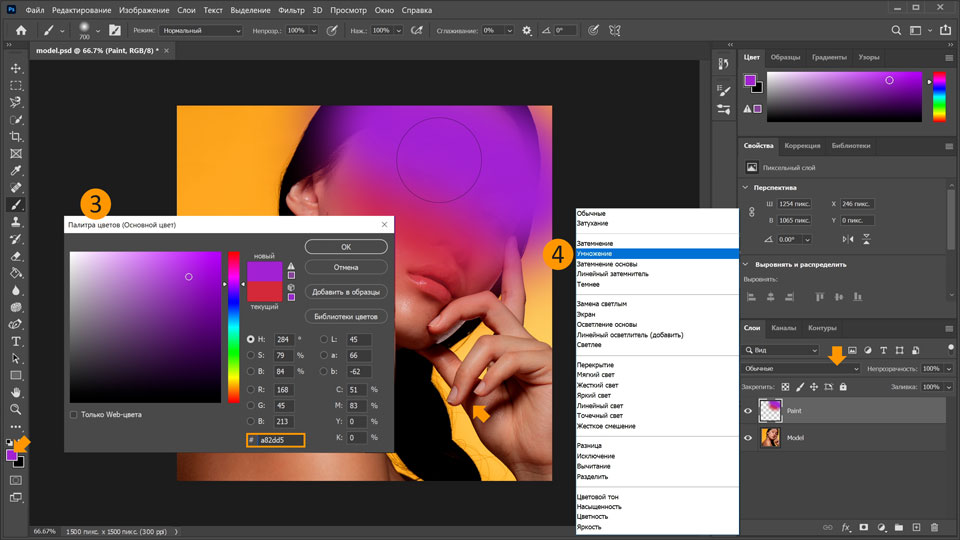
Task: Delete layer with trash icon
Action: click(934, 527)
